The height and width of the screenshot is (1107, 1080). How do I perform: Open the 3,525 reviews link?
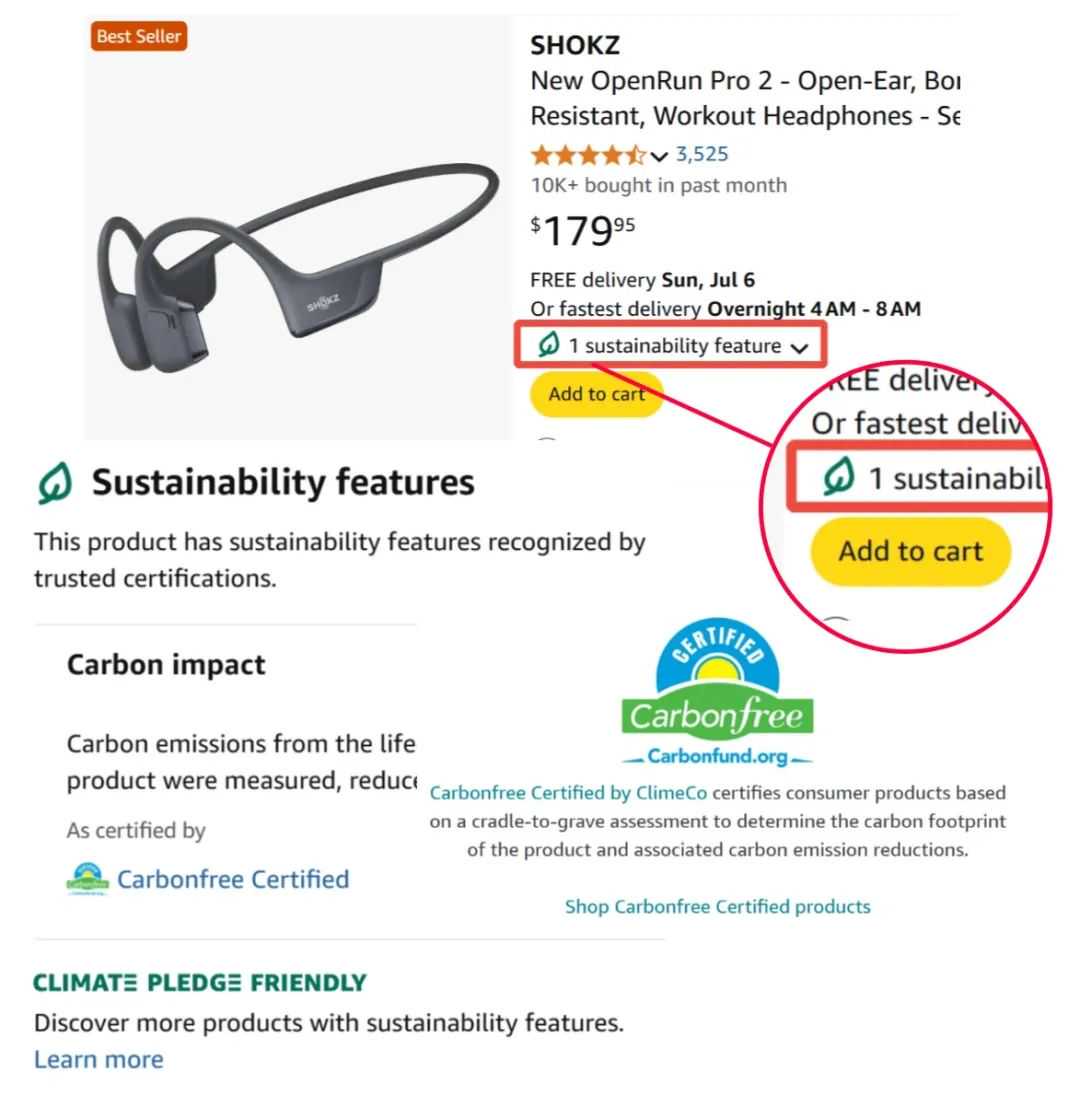tap(702, 154)
